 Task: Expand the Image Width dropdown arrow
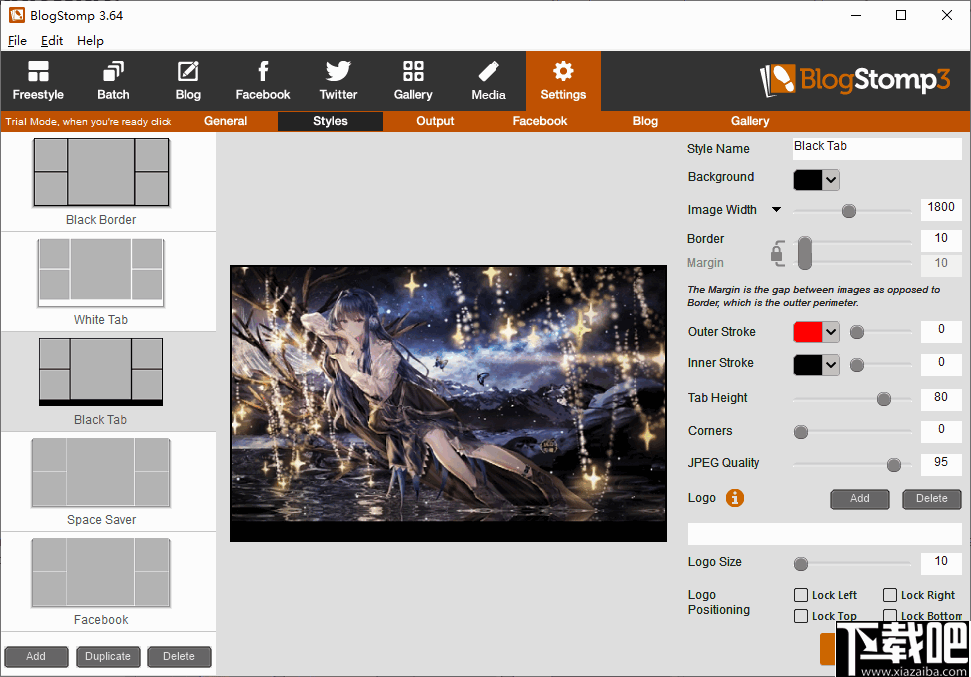pyautogui.click(x=777, y=210)
